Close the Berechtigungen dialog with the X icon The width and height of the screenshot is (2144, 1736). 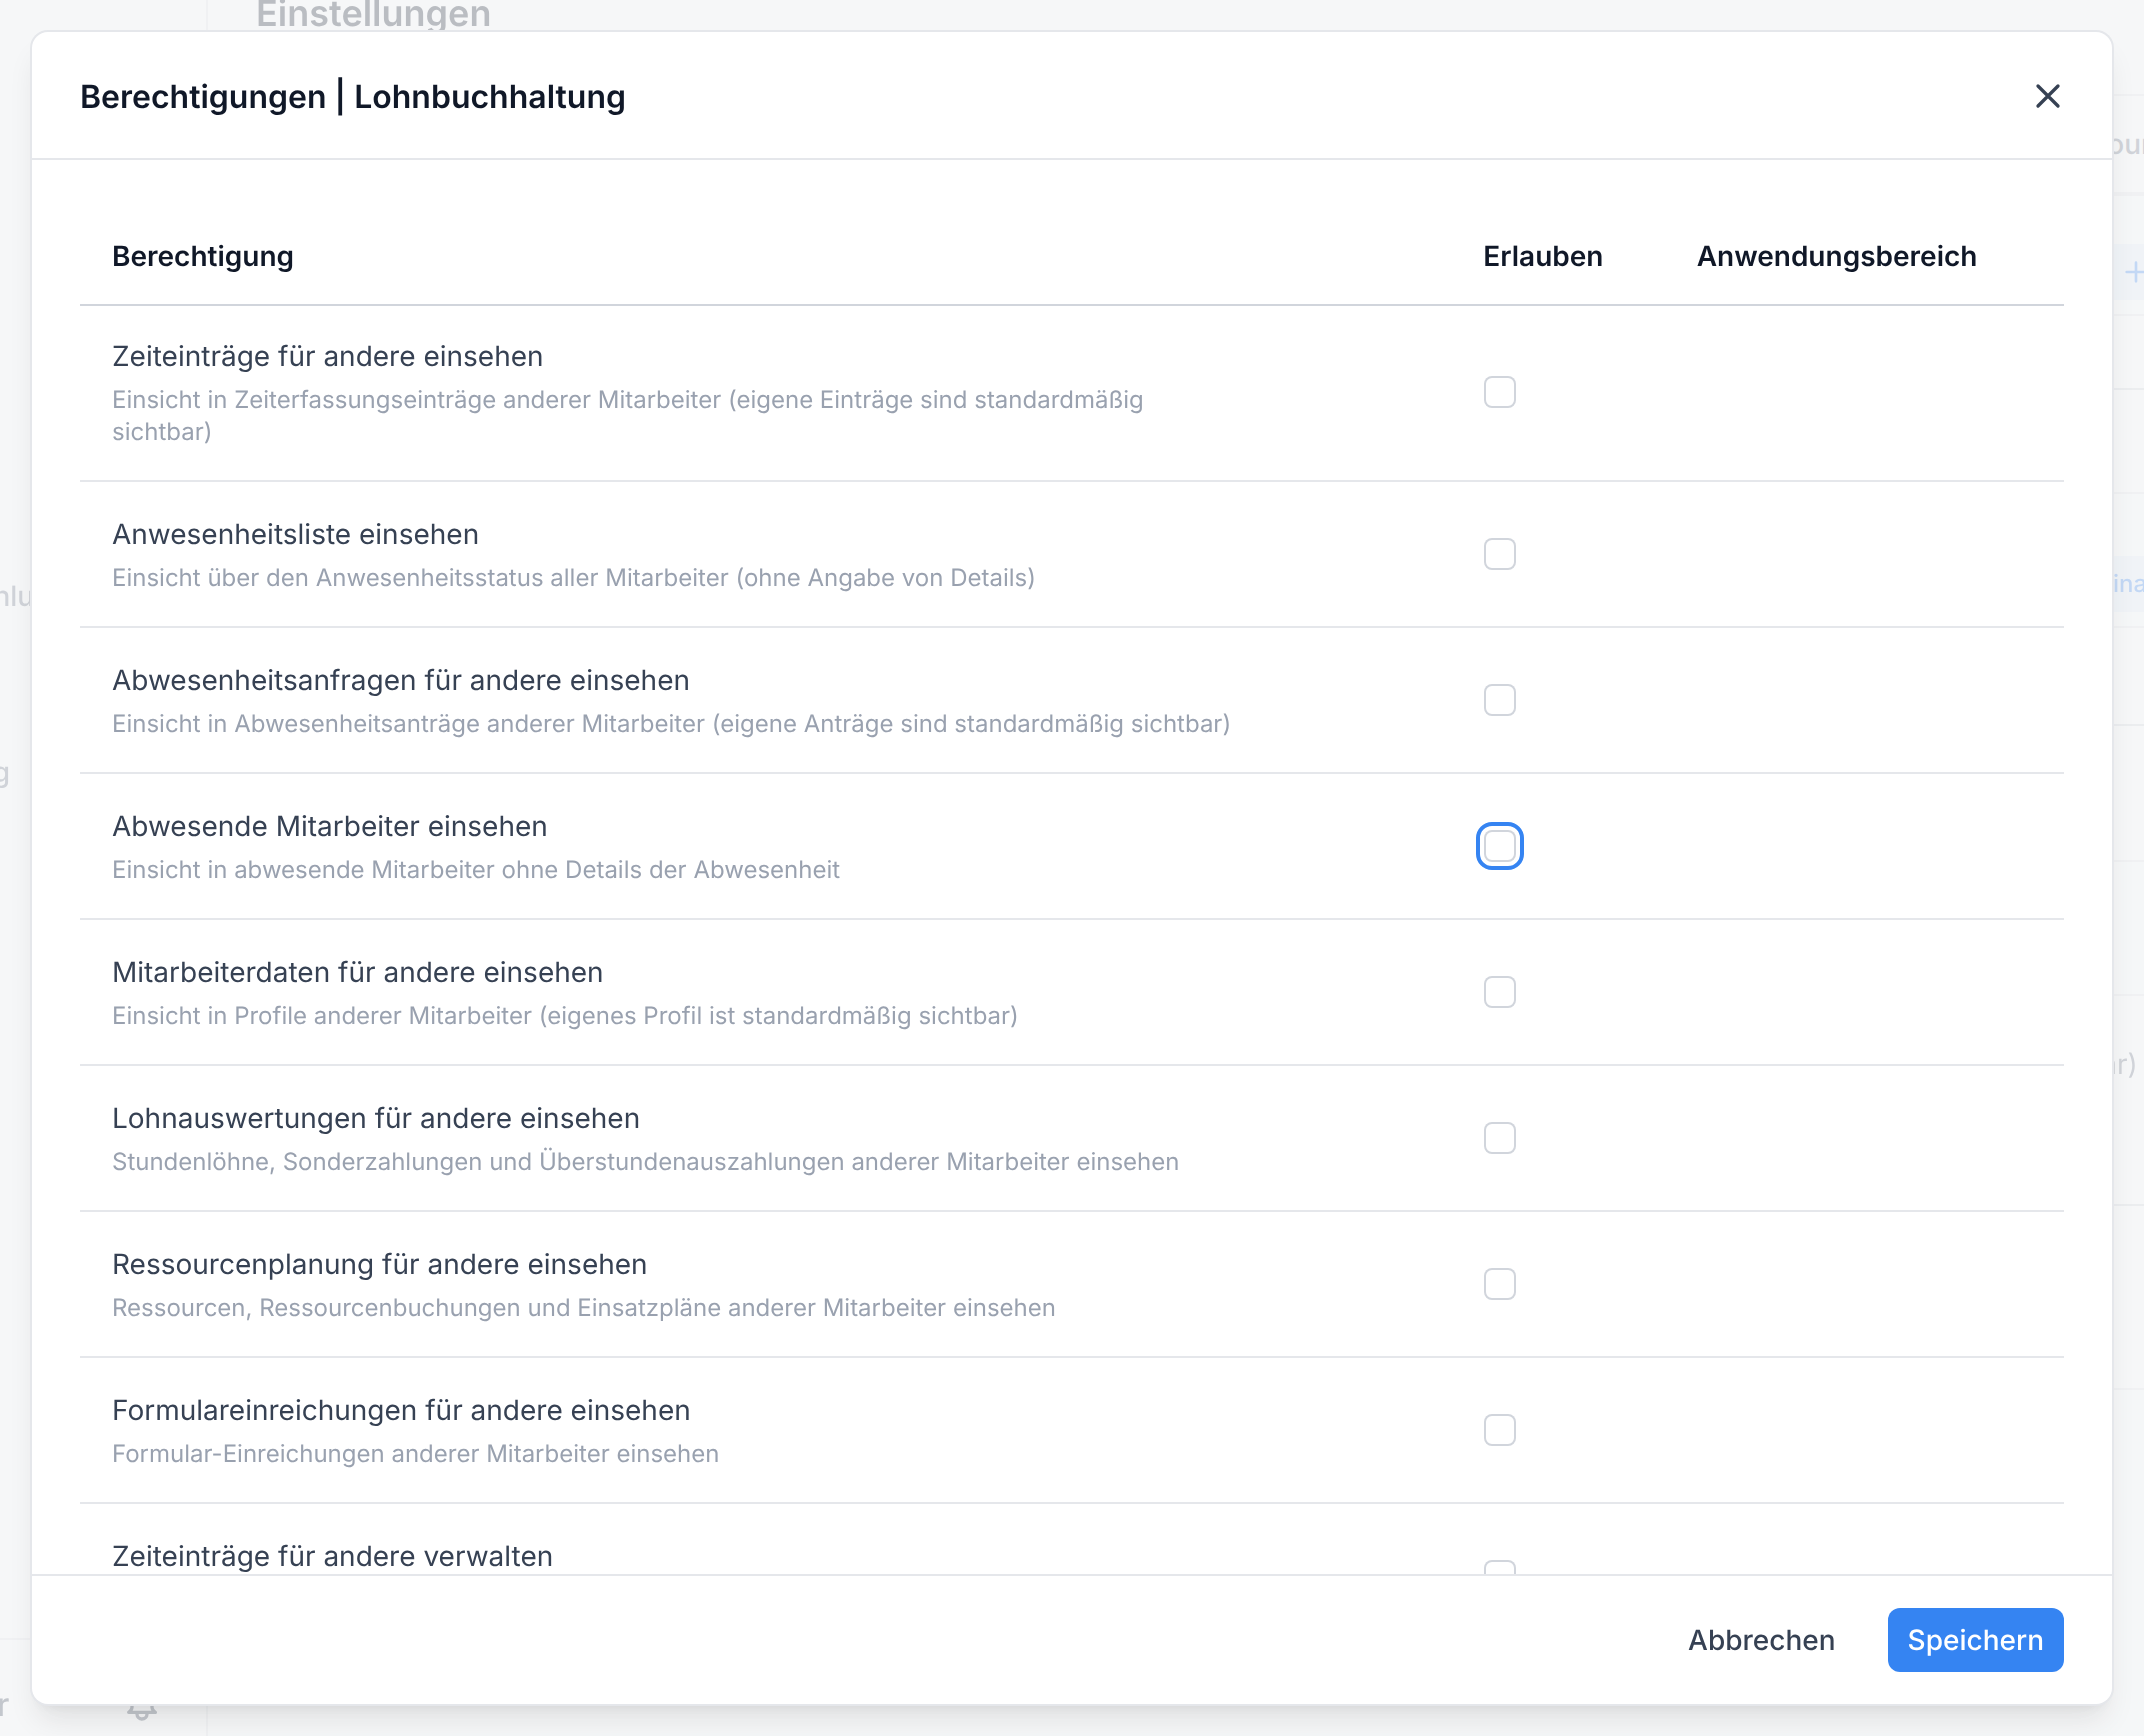(2047, 96)
